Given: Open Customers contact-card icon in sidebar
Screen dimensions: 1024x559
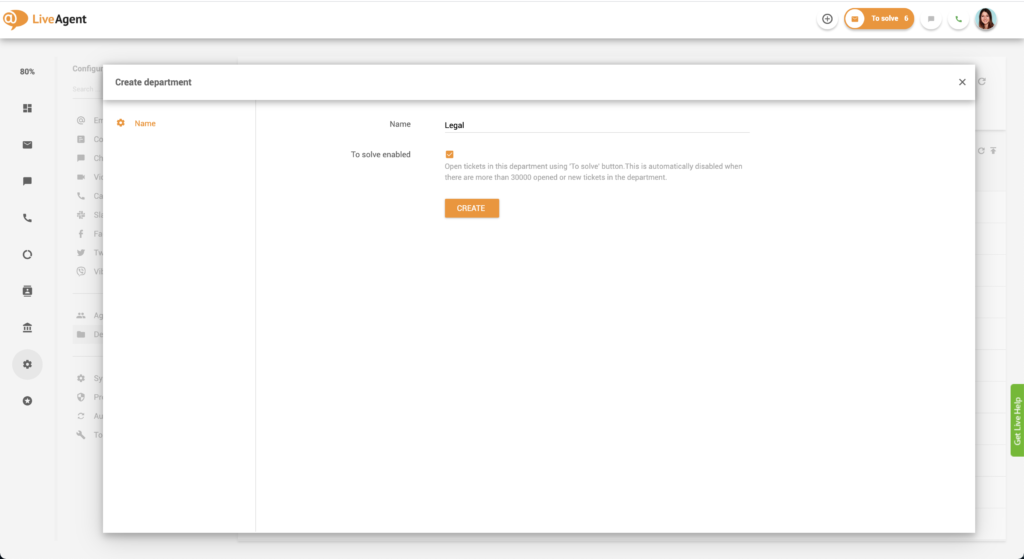Looking at the screenshot, I should [x=27, y=291].
